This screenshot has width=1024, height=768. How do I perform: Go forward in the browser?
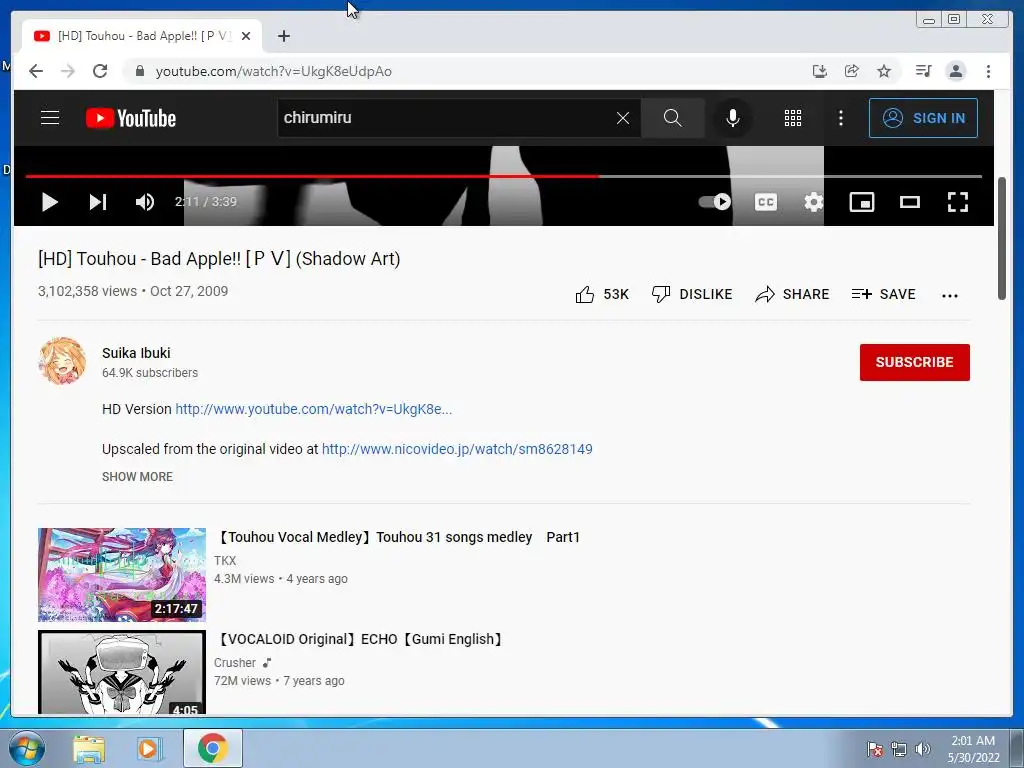68,71
